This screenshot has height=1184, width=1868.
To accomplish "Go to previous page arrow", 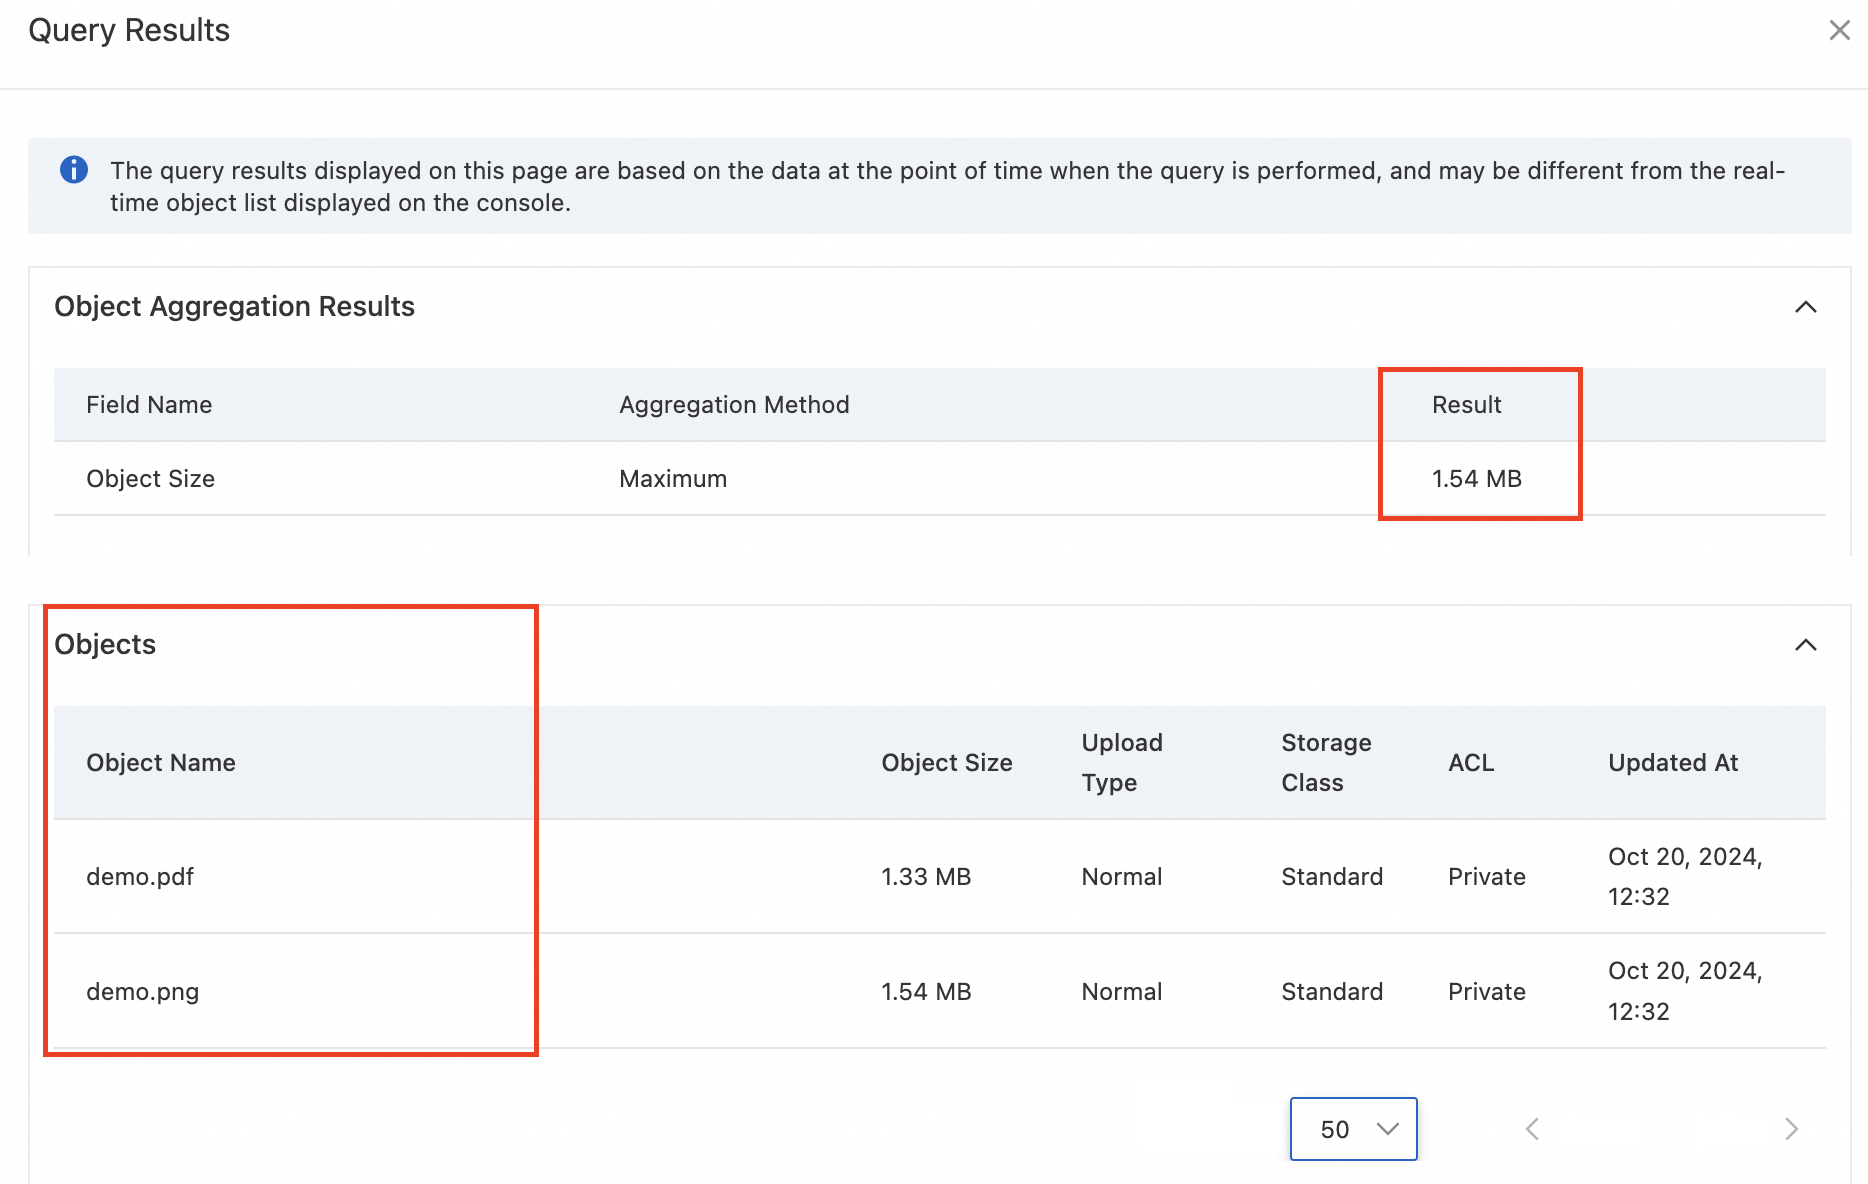I will (1532, 1129).
